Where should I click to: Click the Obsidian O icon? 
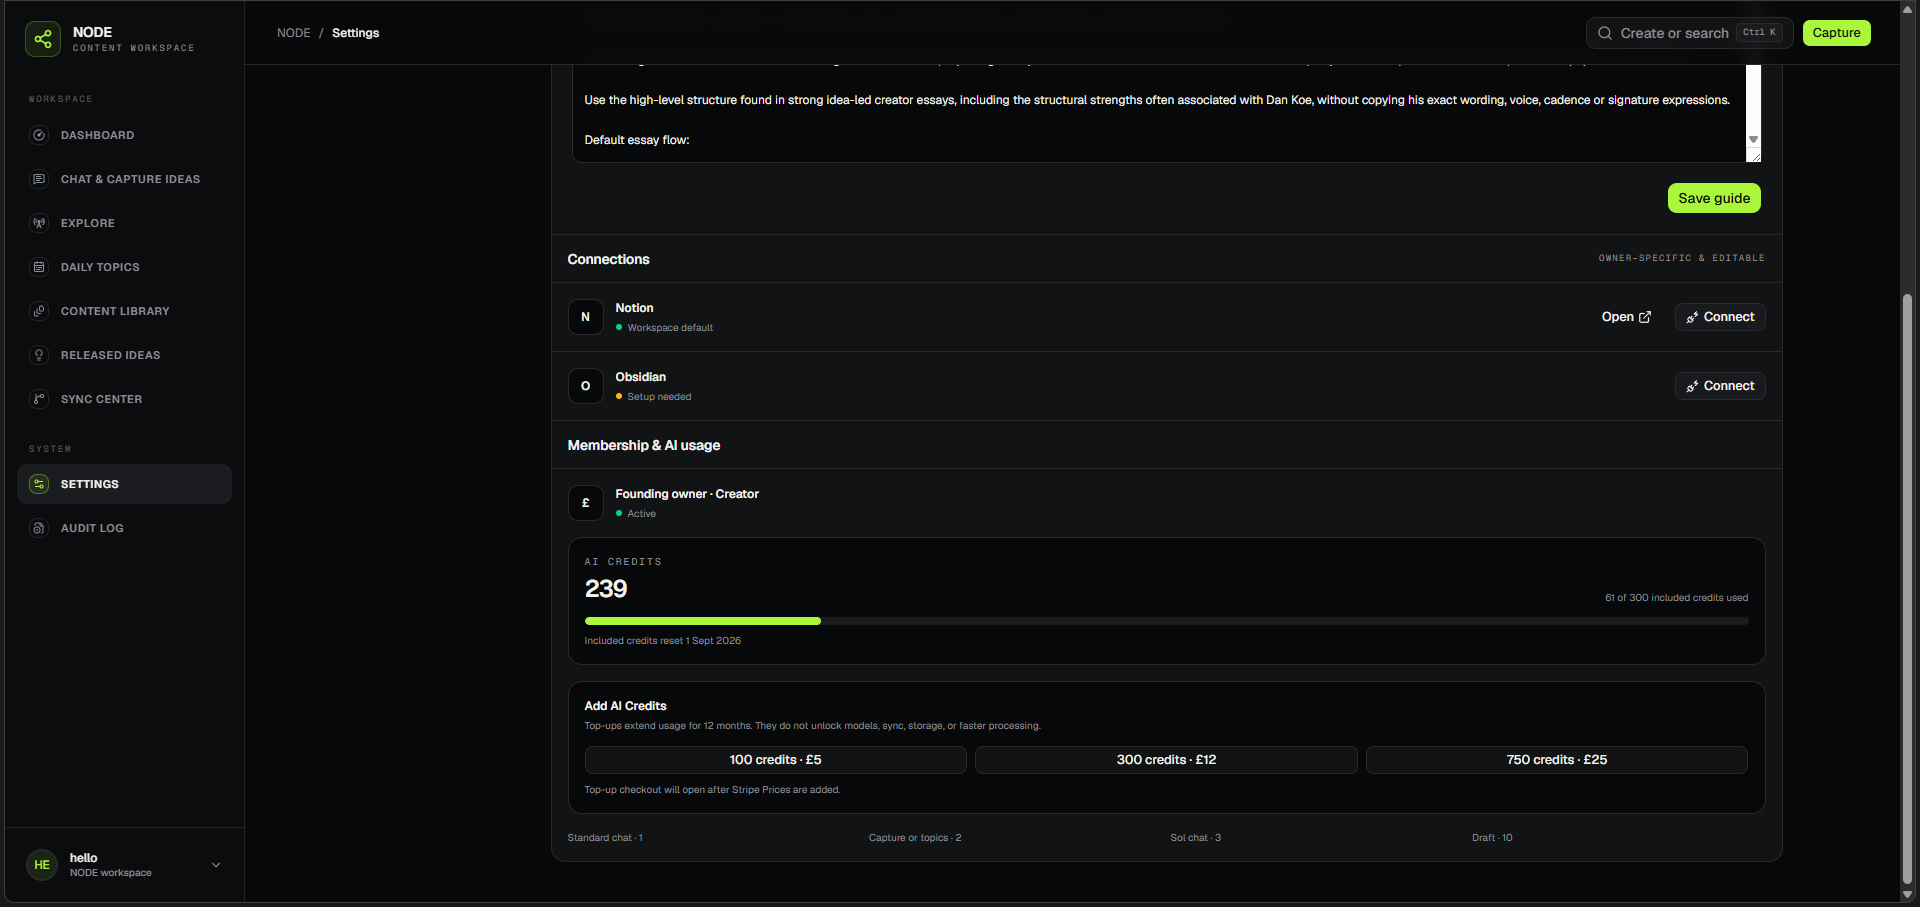(586, 386)
